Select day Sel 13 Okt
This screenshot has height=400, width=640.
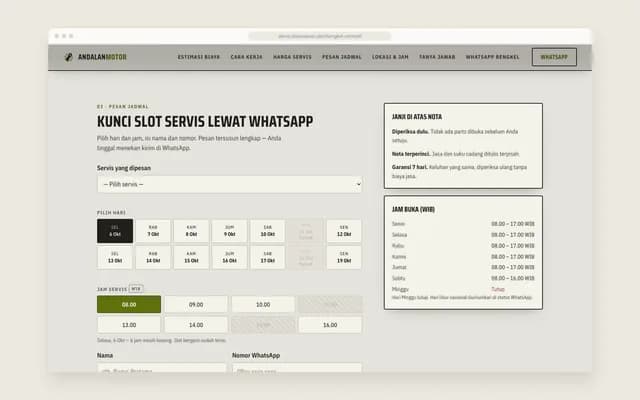tap(115, 258)
